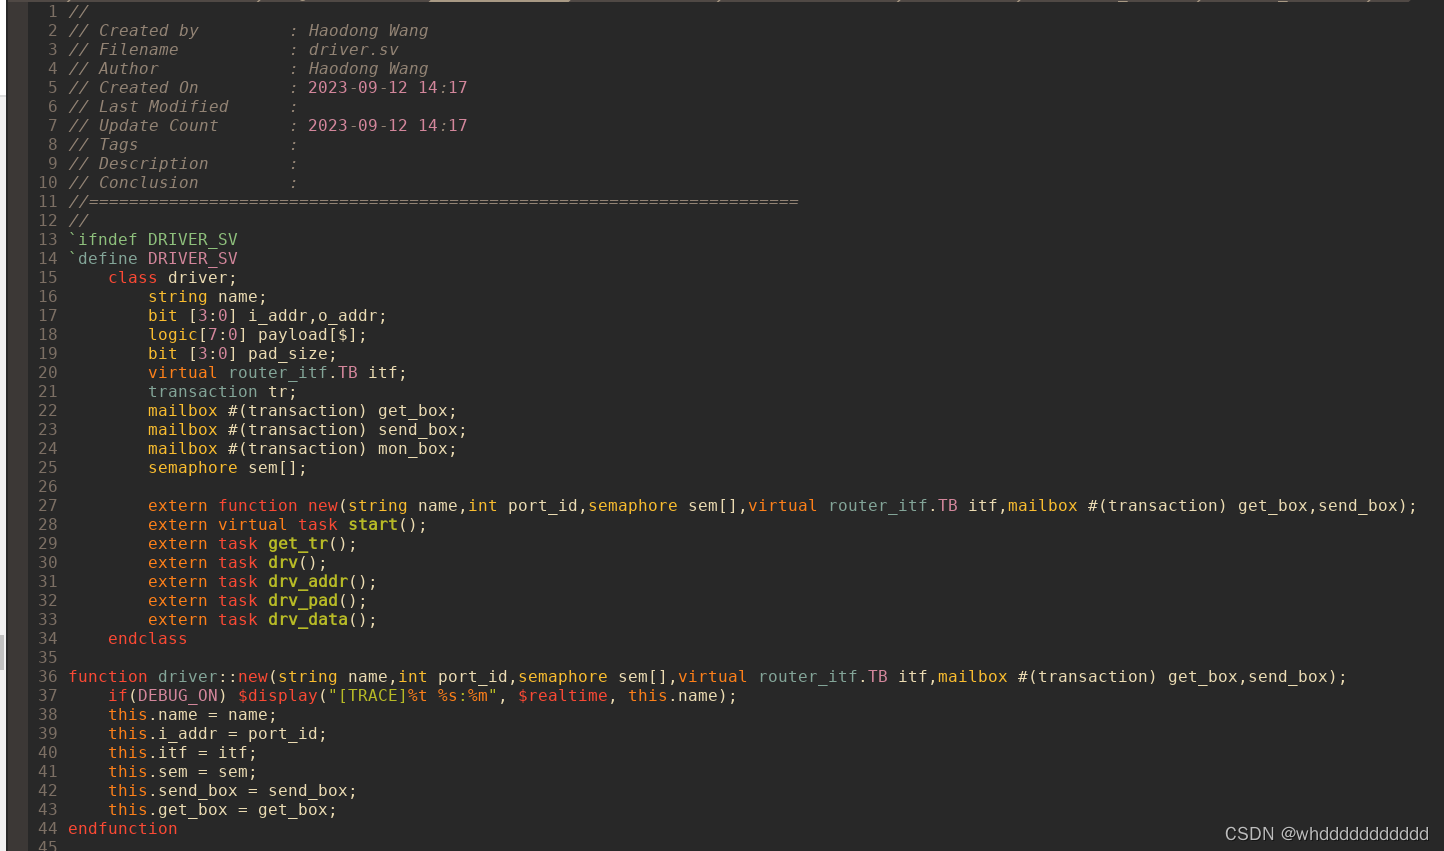1444x851 pixels.
Task: Click line number 36 beside function driver::new
Action: pos(47,676)
